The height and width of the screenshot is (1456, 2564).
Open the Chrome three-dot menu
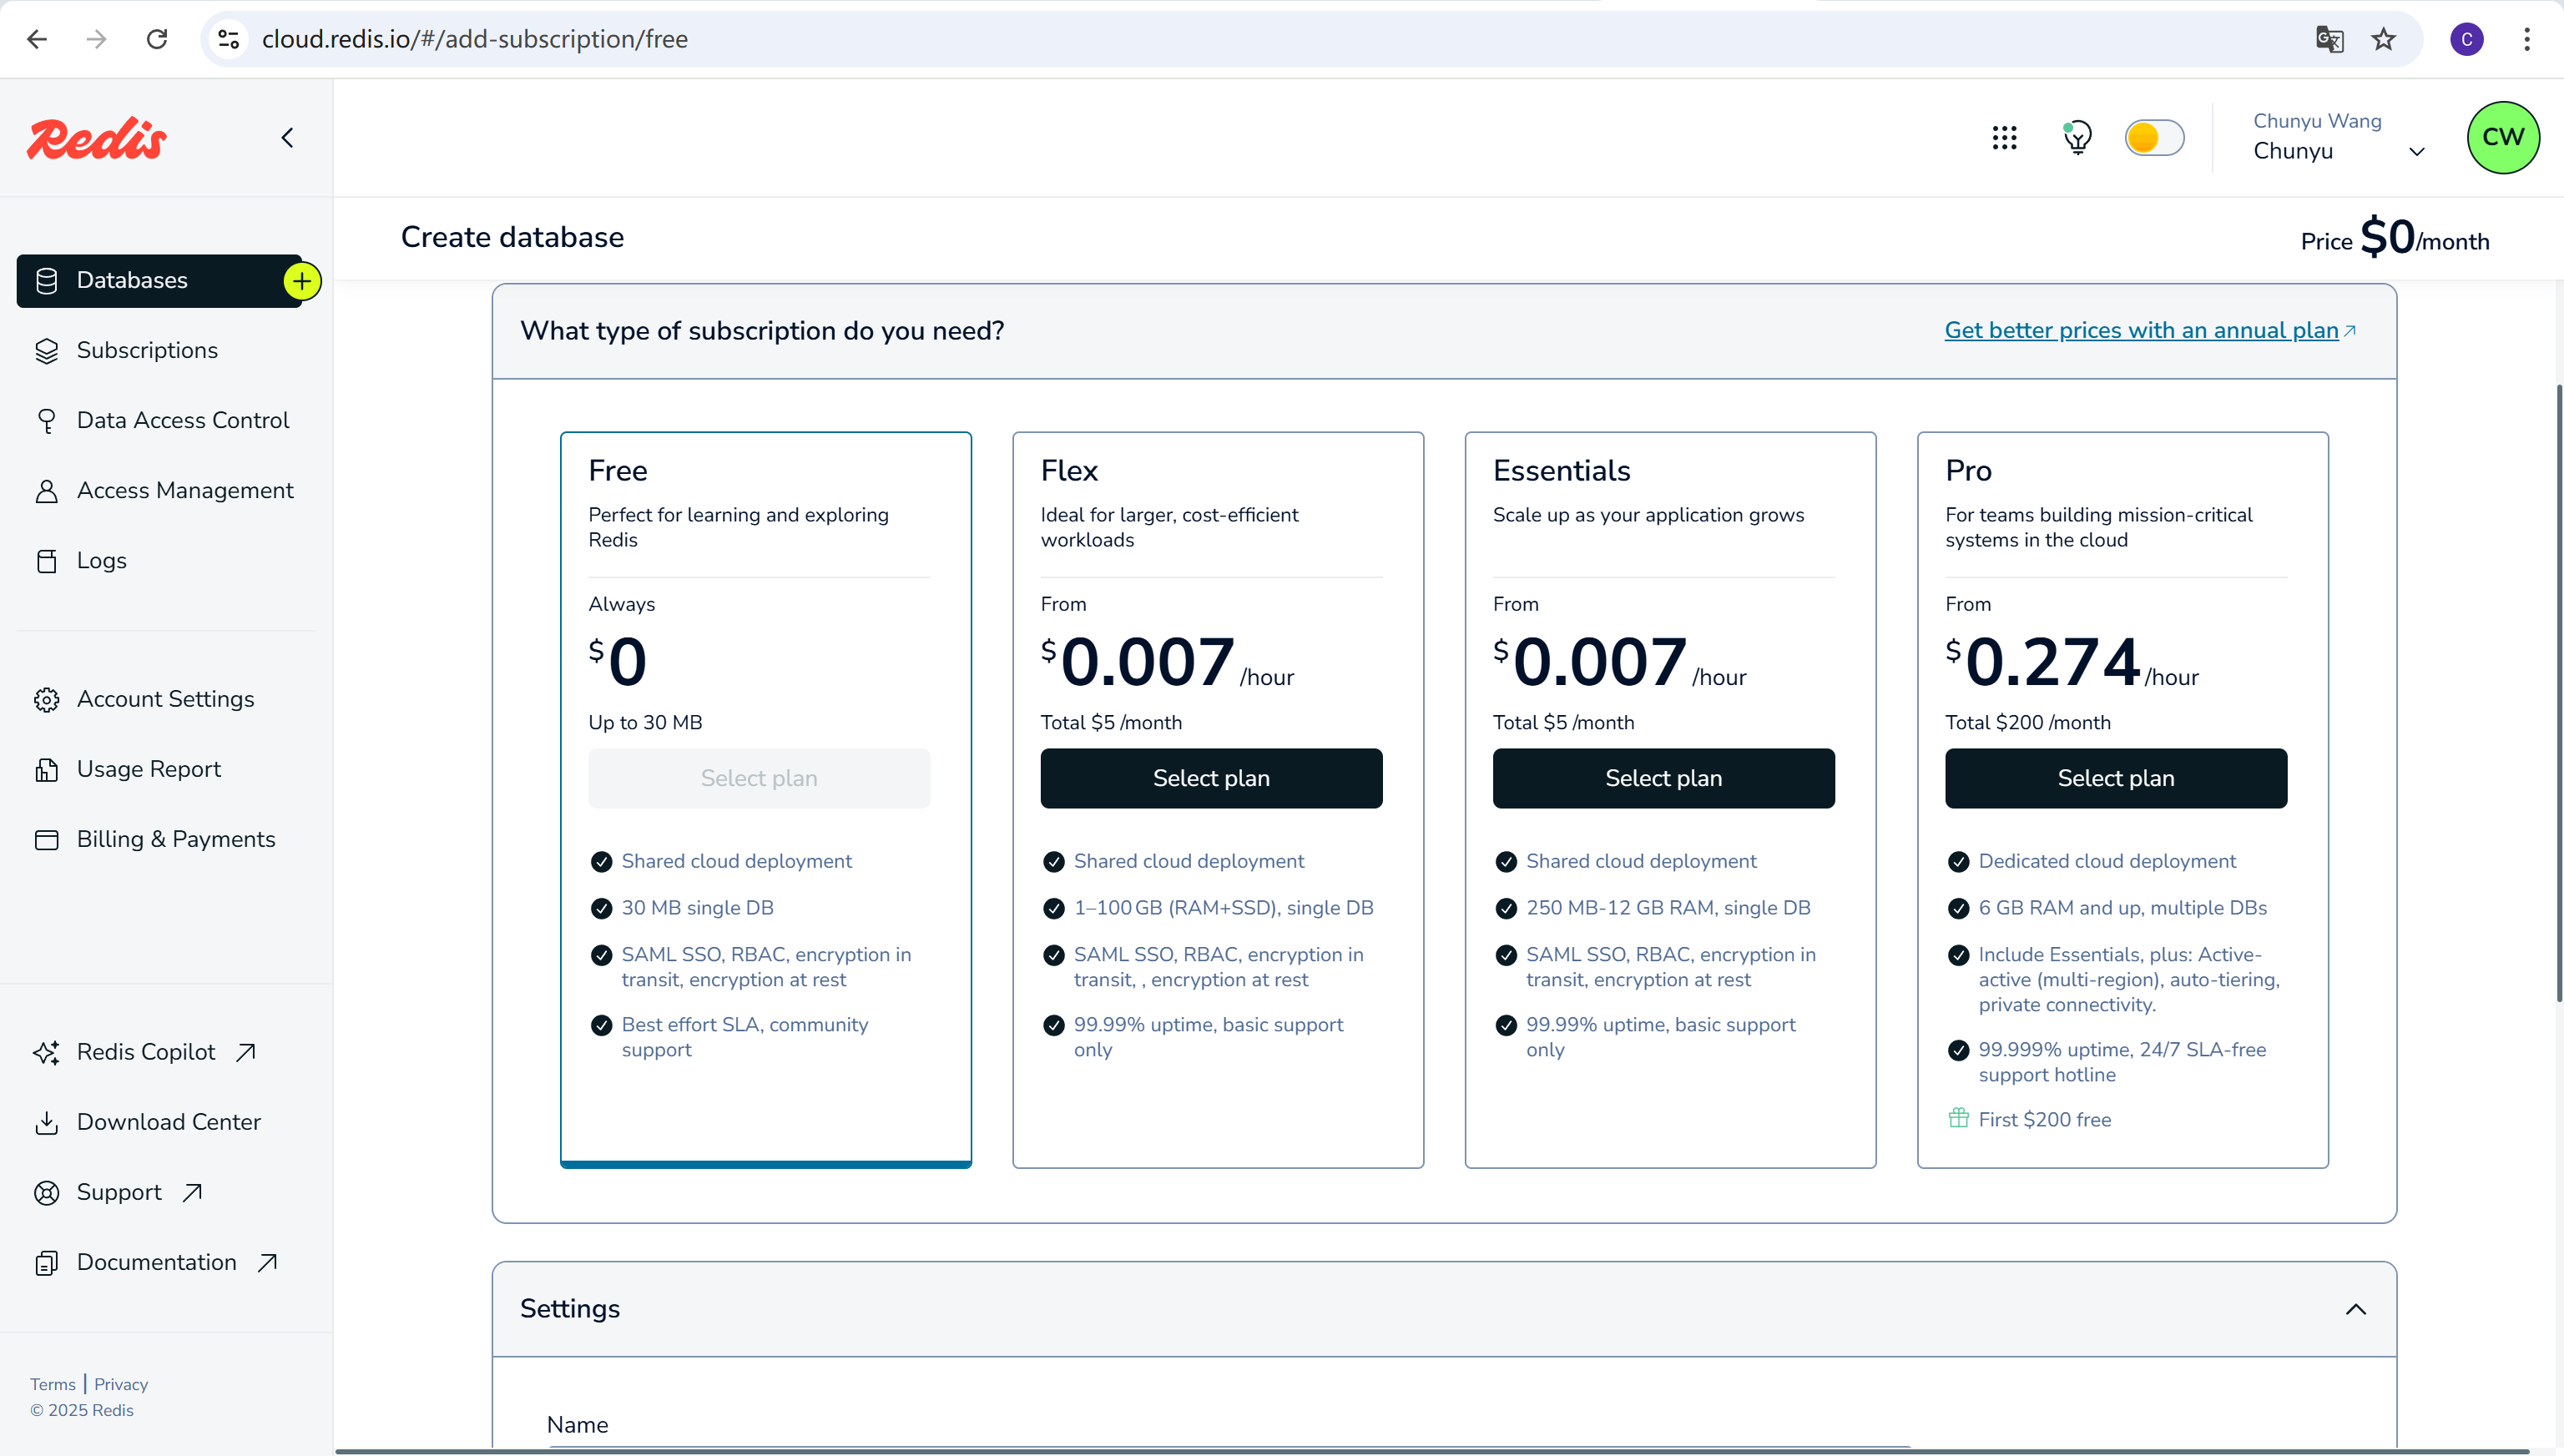tap(2527, 39)
